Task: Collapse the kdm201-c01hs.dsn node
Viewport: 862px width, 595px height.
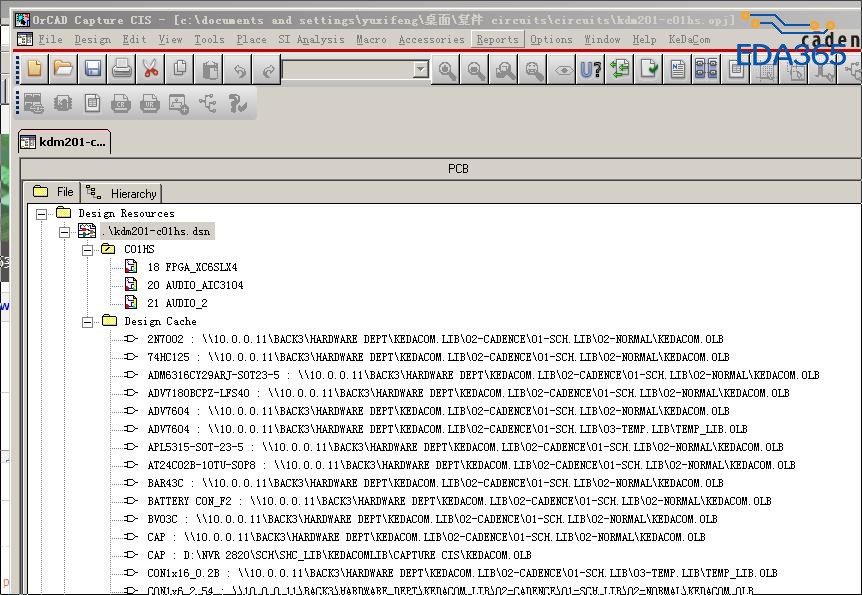Action: (x=64, y=232)
